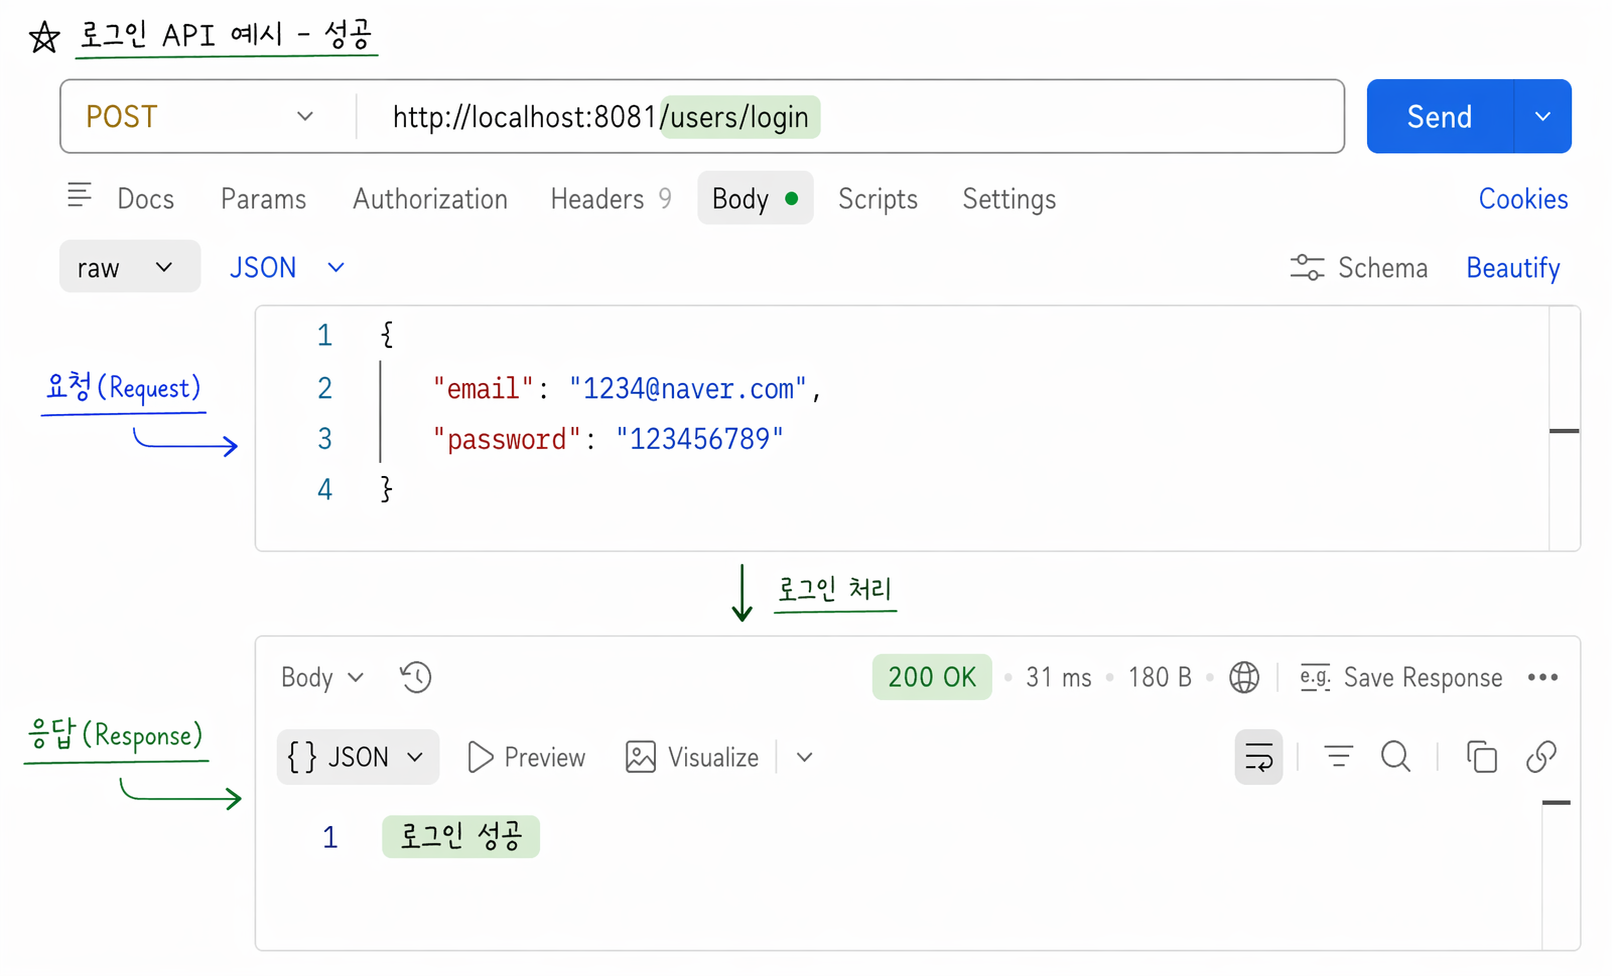Select the Body request tab
The image size is (1612, 976).
[755, 198]
